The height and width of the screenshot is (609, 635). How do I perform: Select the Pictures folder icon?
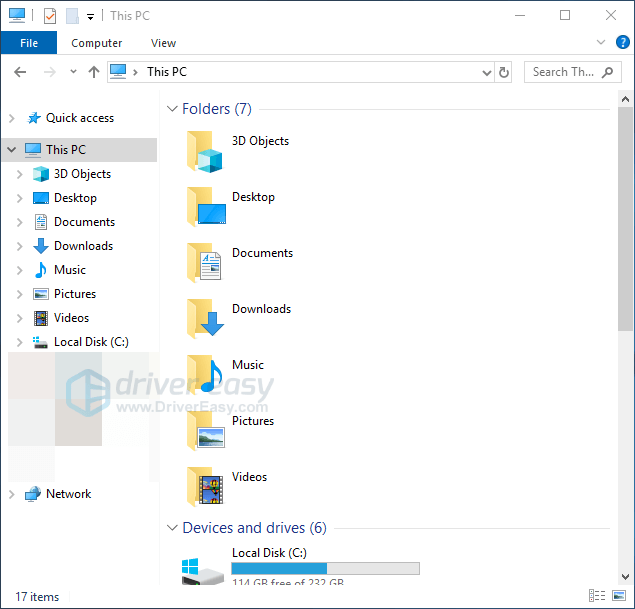coord(206,431)
